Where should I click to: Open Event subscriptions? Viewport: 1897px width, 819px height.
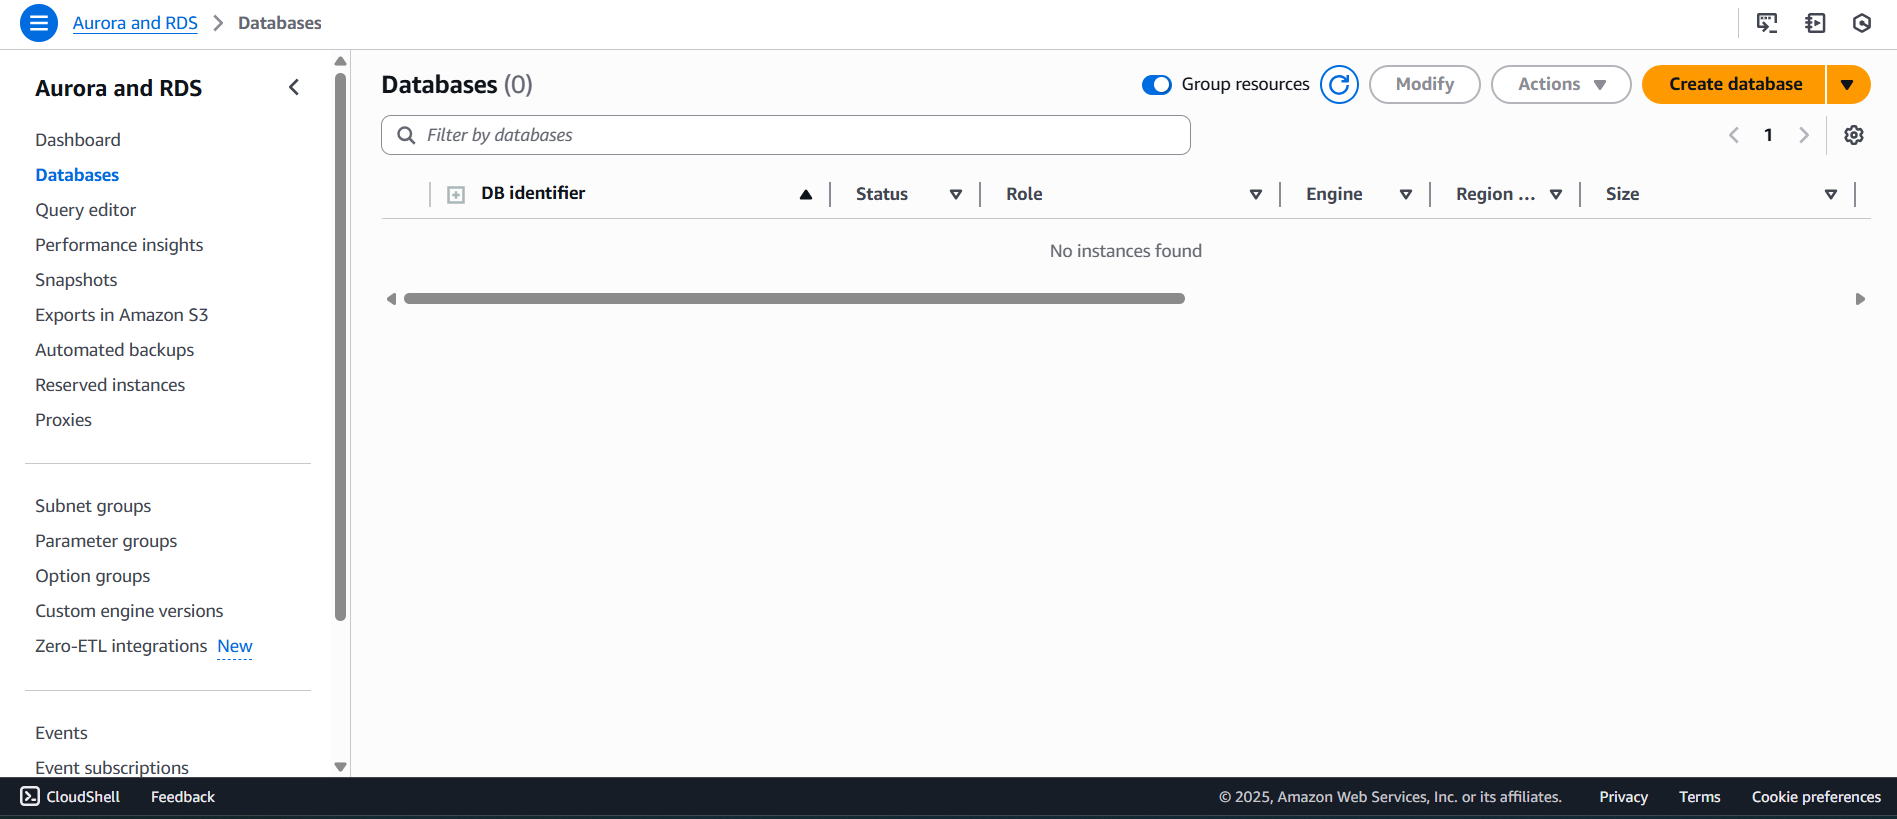tap(112, 768)
